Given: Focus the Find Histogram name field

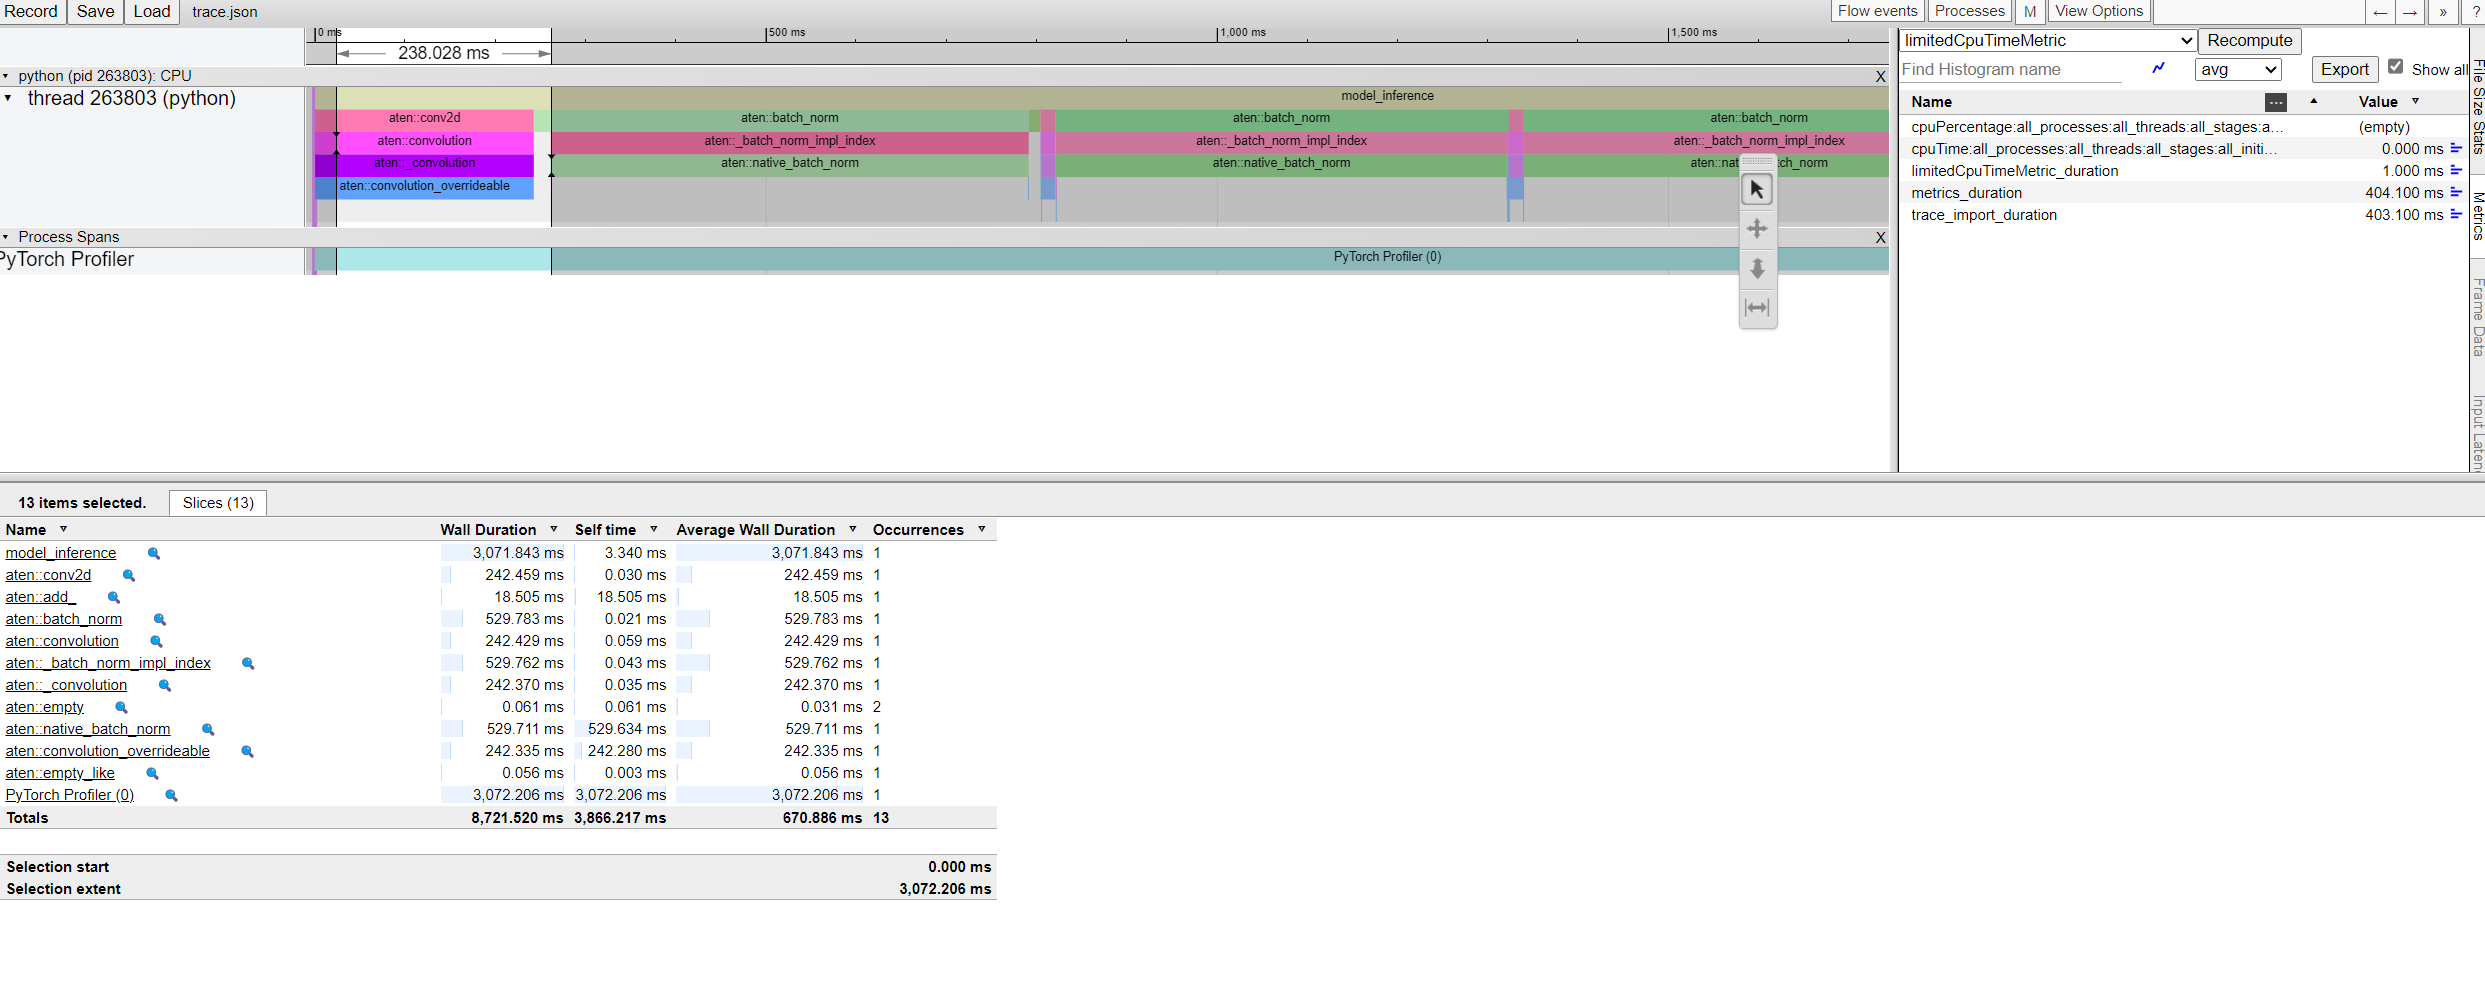Looking at the screenshot, I should click(2010, 69).
